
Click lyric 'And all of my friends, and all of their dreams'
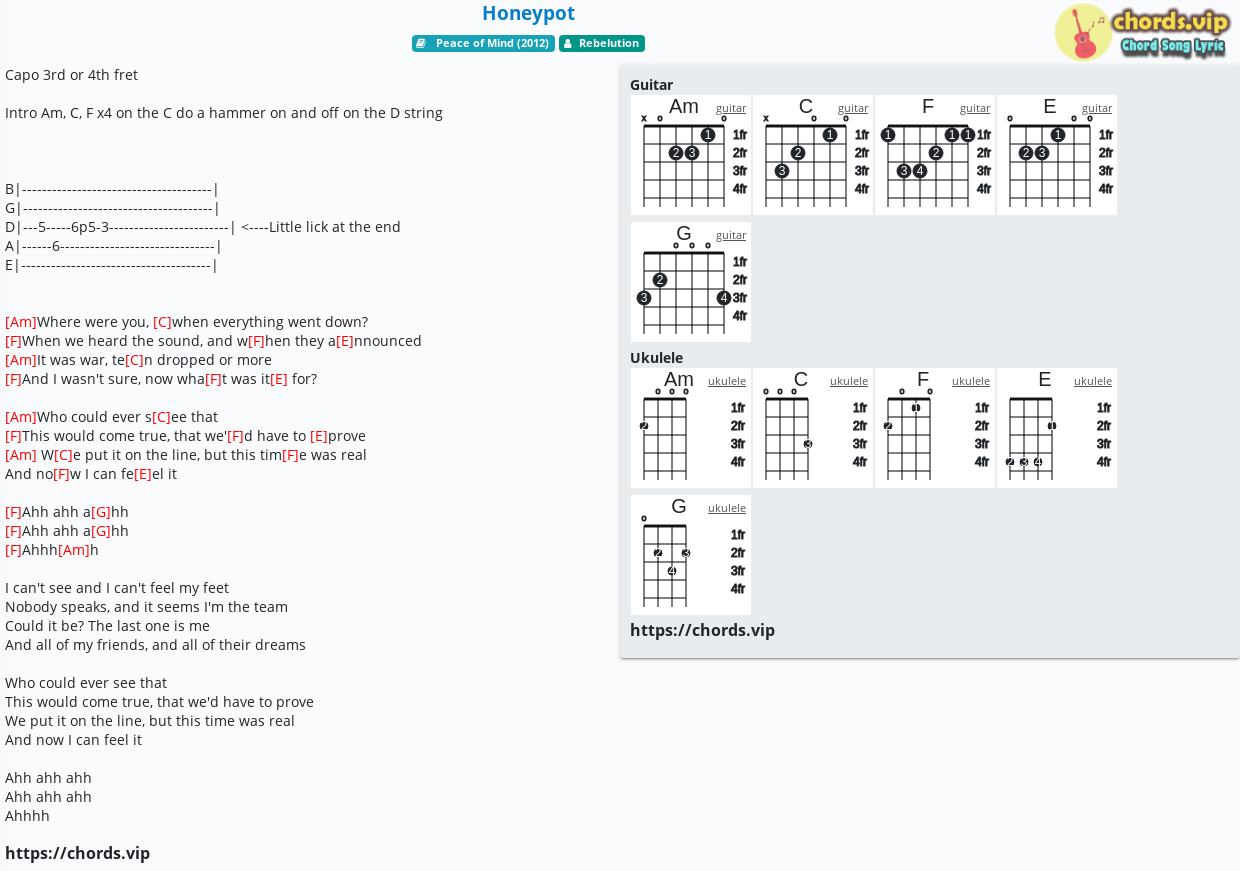tap(155, 645)
